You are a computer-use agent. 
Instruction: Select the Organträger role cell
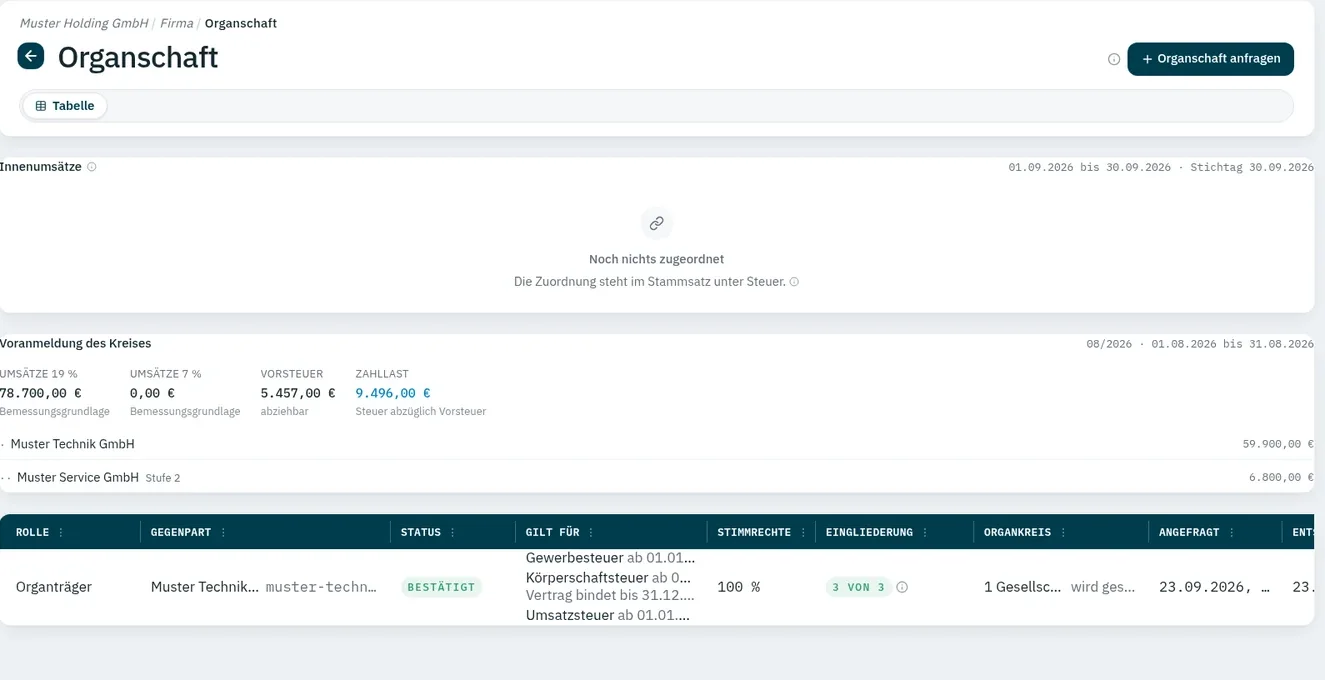point(54,587)
